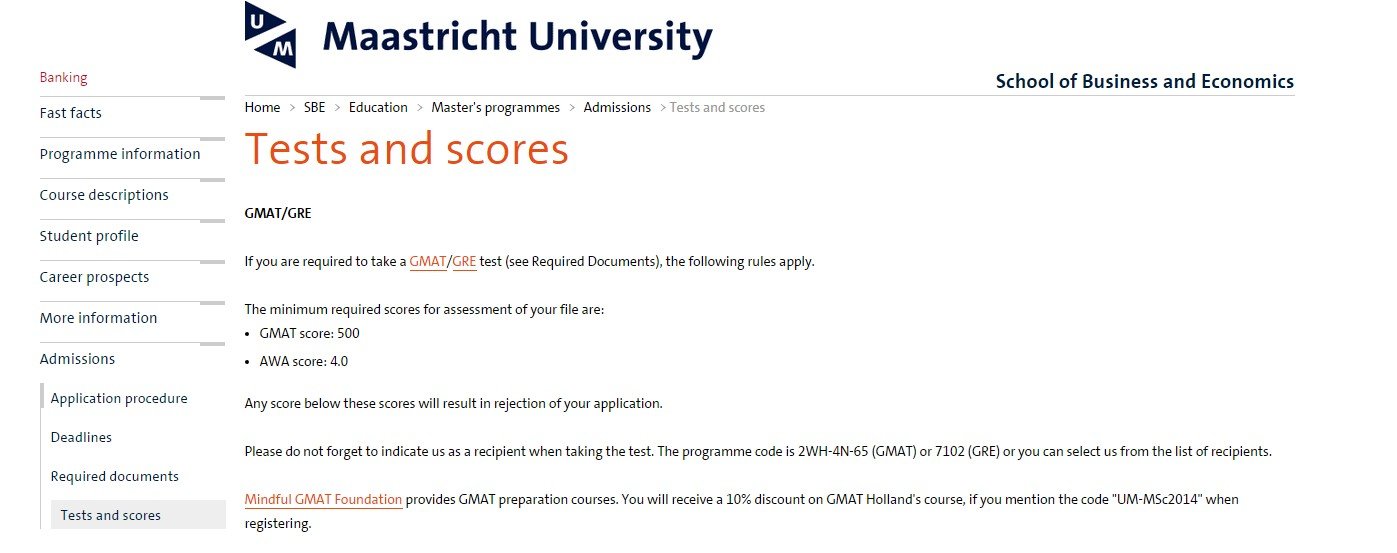Select Tests and scores in the sidebar
This screenshot has height=553, width=1397.
[x=110, y=515]
